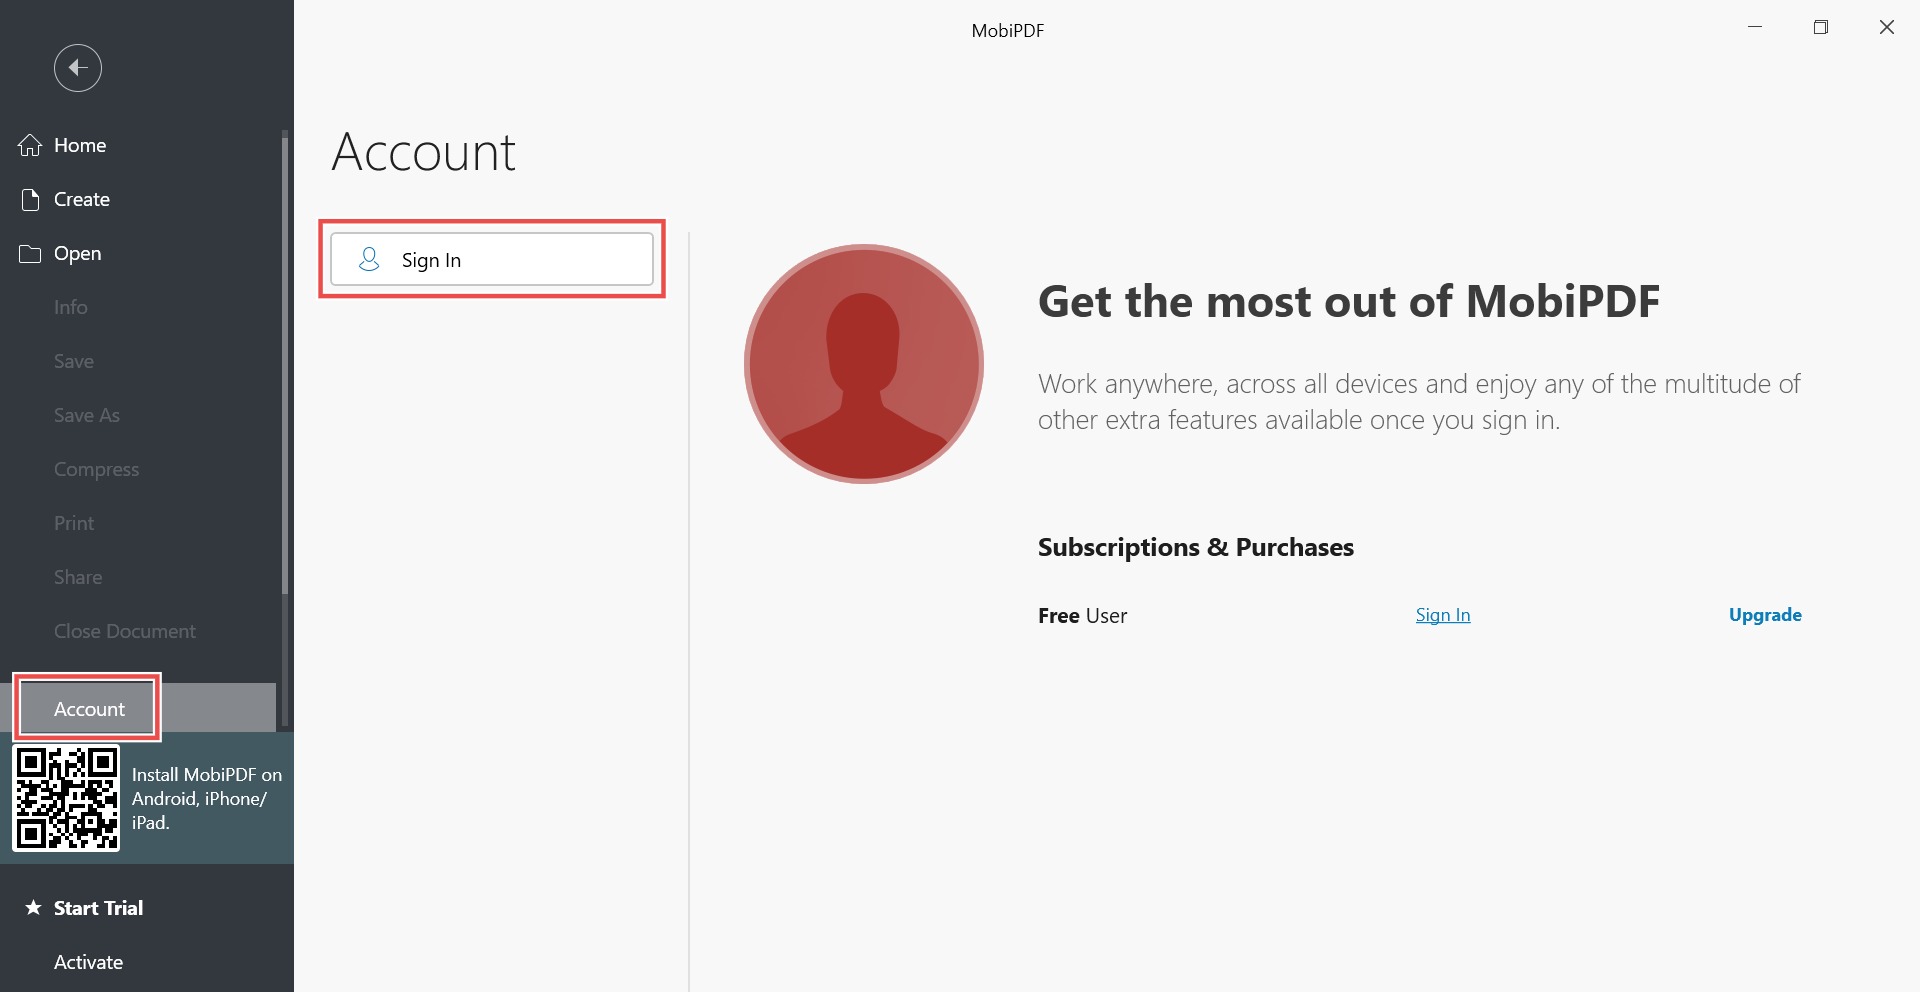Select Compress in the sidebar
1920x992 pixels.
pos(138,469)
